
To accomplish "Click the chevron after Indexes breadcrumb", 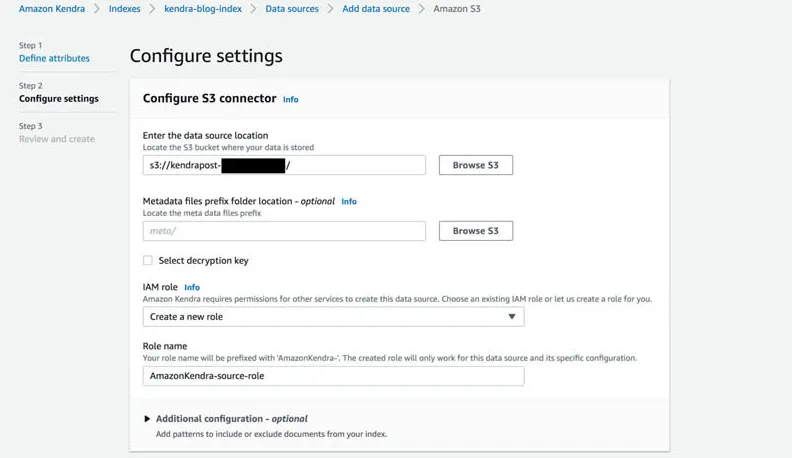I will click(152, 9).
